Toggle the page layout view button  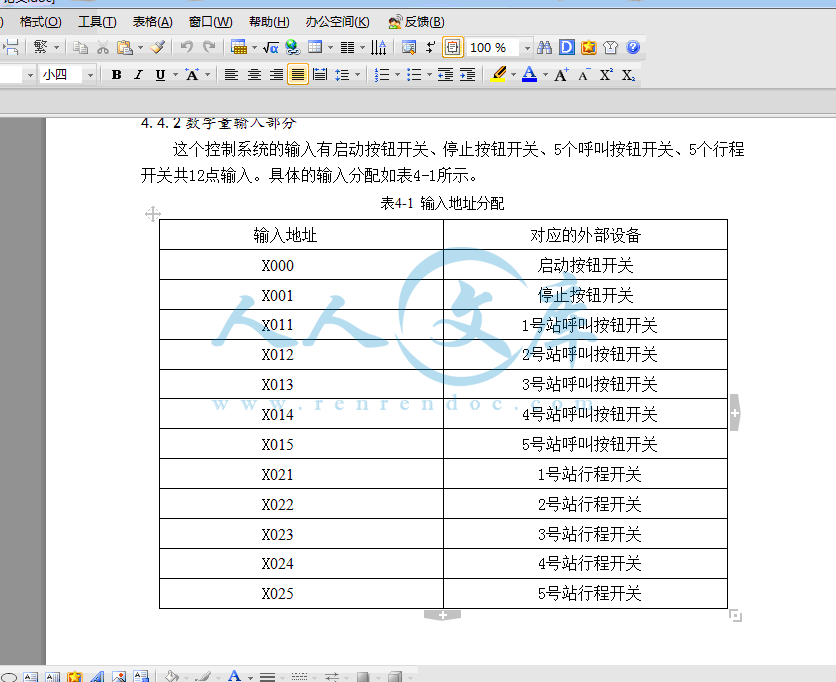click(x=453, y=47)
